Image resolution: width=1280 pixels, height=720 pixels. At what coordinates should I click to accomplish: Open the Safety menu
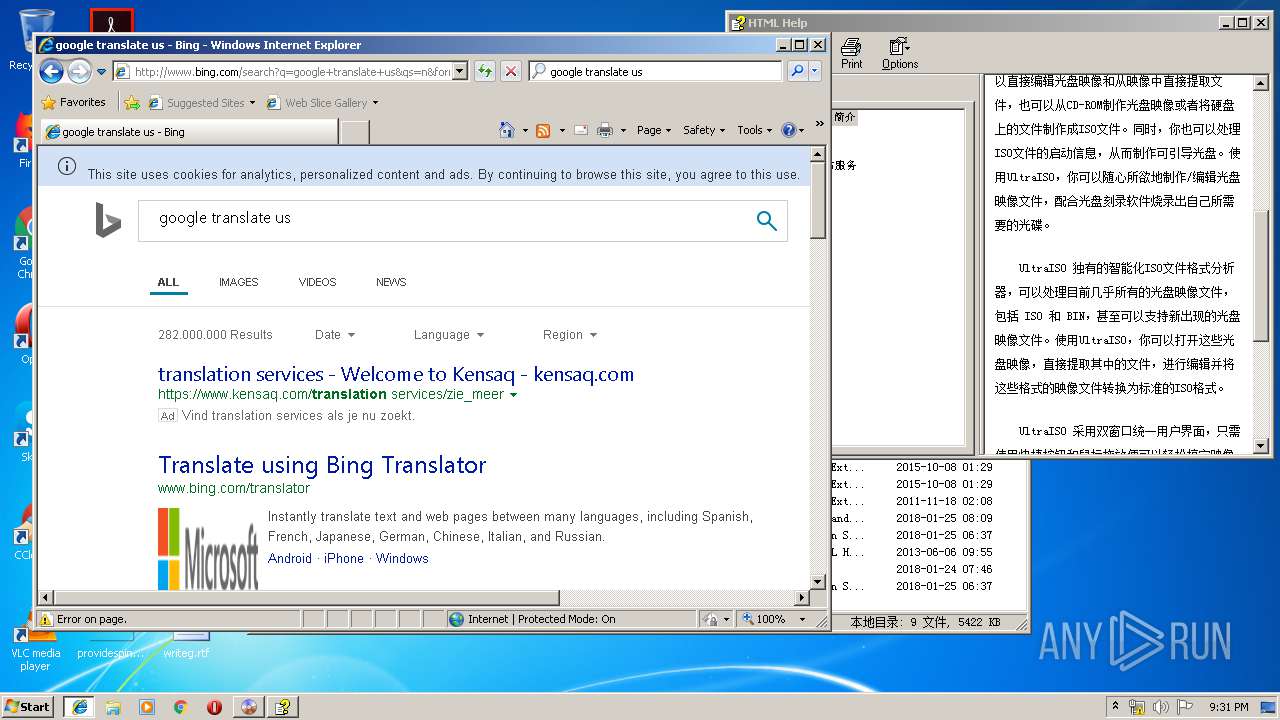click(x=704, y=130)
